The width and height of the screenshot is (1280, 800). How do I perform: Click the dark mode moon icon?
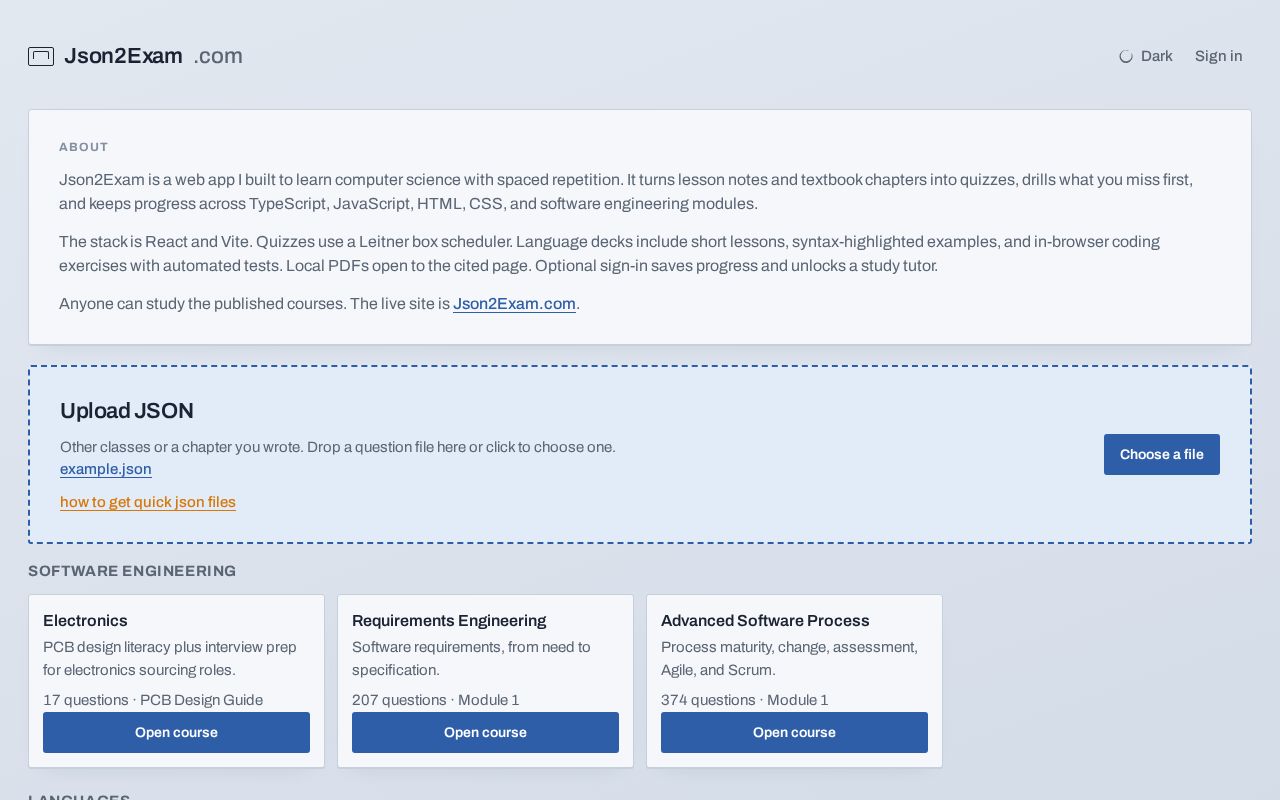1126,56
